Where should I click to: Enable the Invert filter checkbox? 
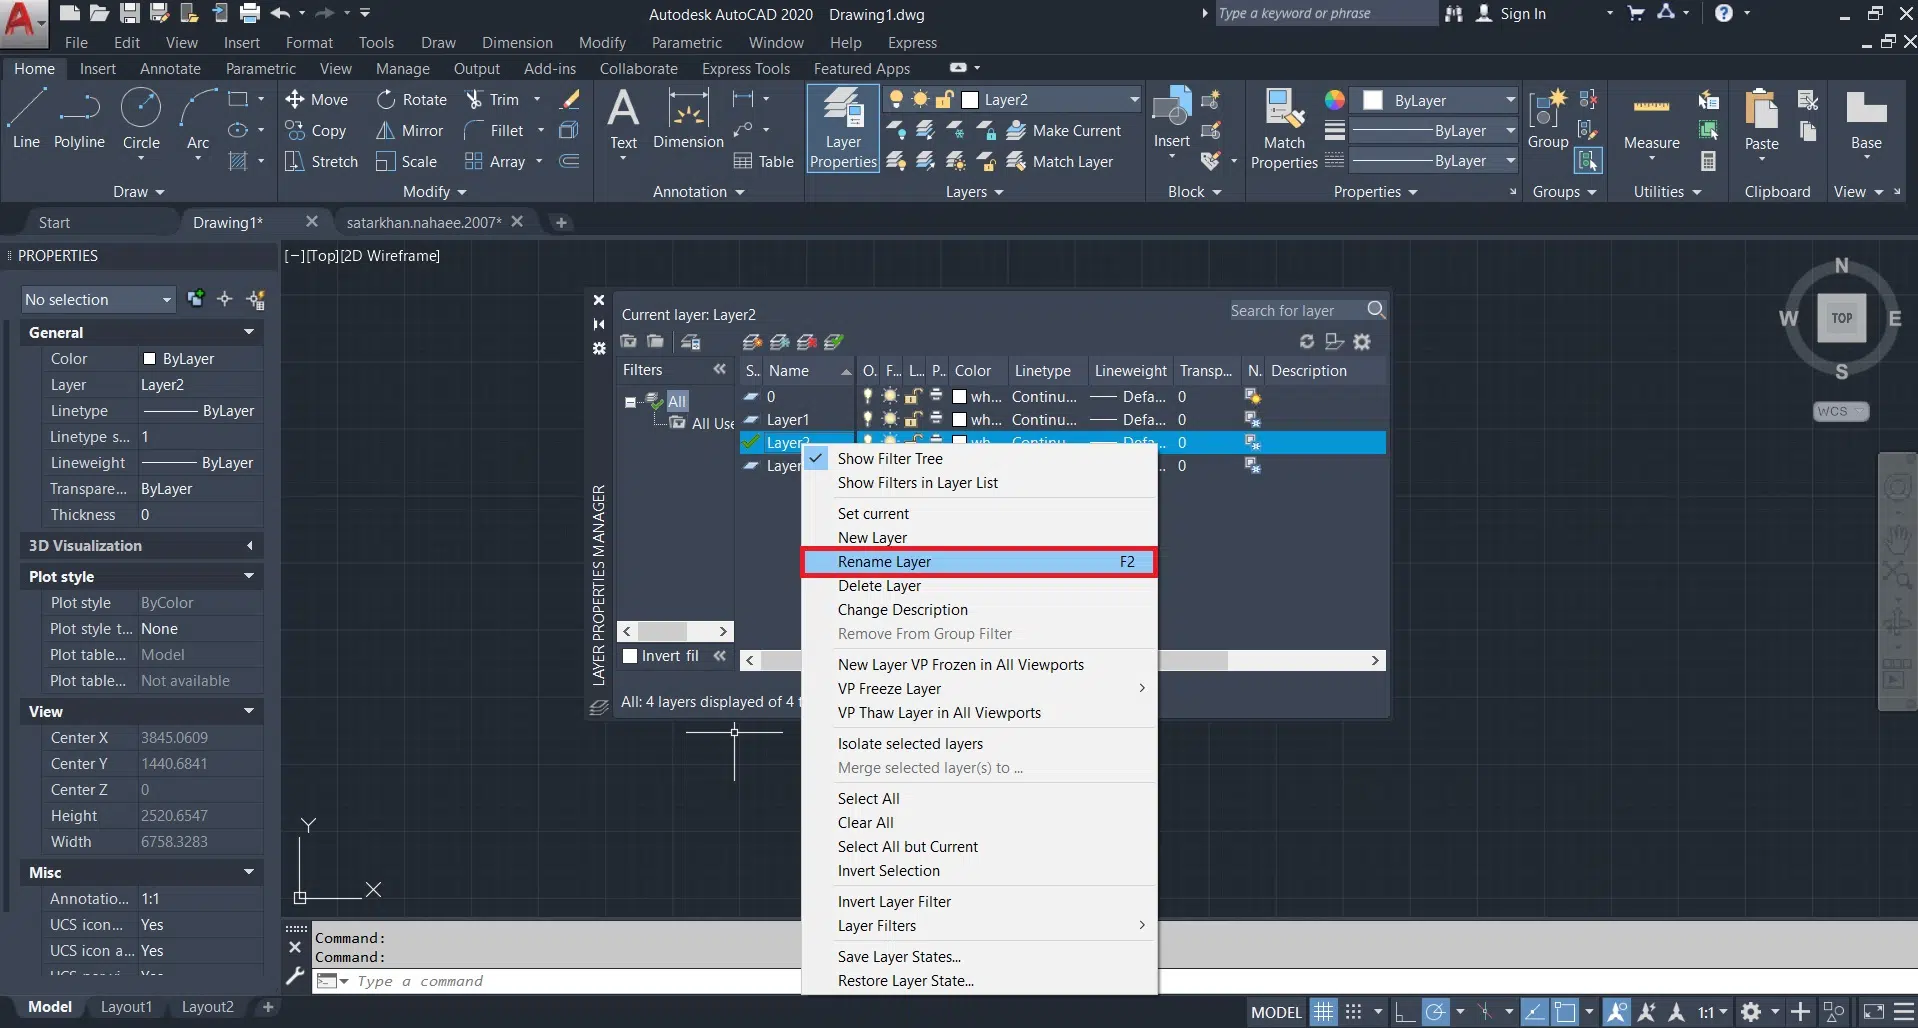(x=631, y=656)
